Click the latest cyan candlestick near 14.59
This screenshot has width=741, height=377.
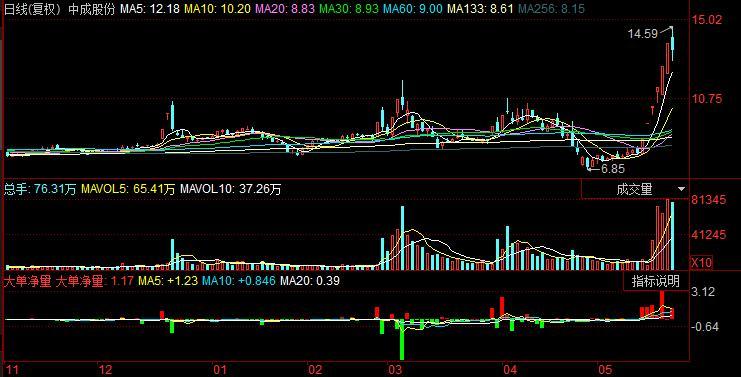point(672,43)
